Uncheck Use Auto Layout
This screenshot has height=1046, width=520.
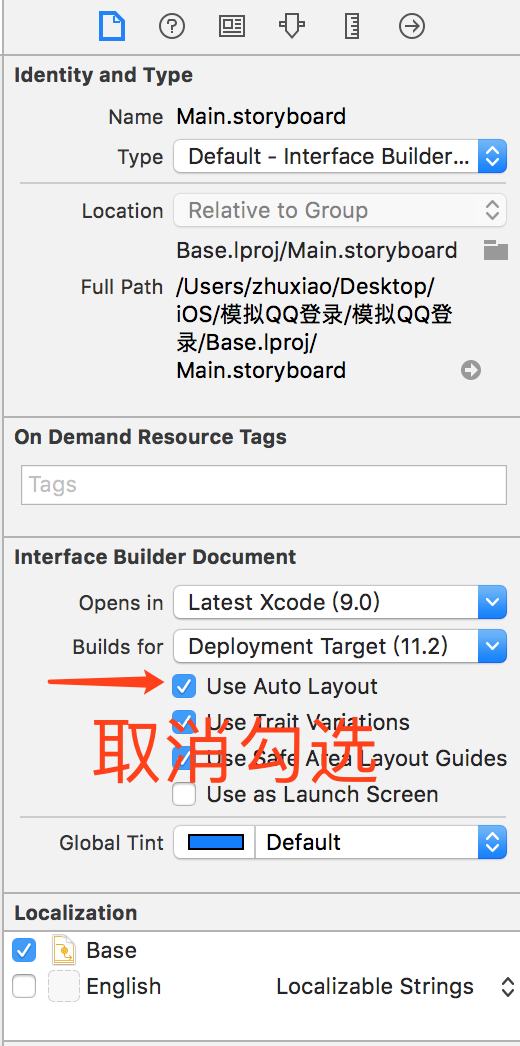pos(184,686)
